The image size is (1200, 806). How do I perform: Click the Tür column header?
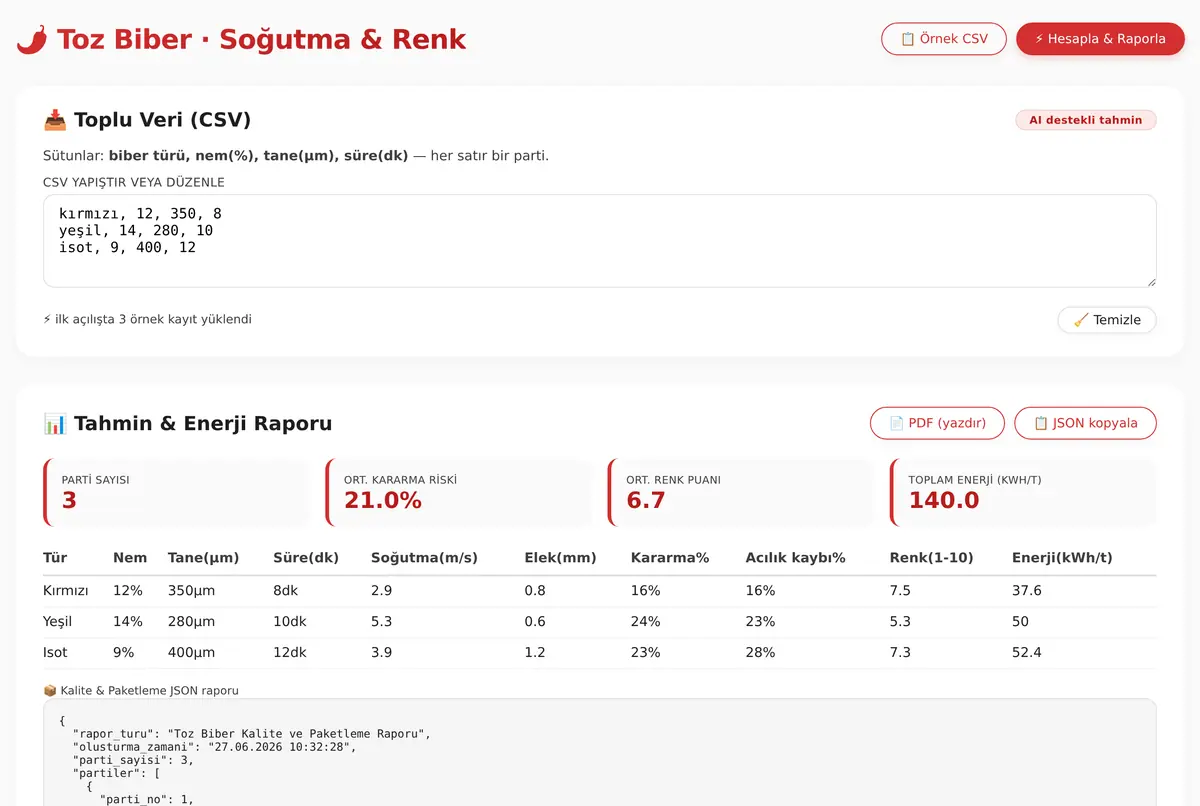pos(55,557)
